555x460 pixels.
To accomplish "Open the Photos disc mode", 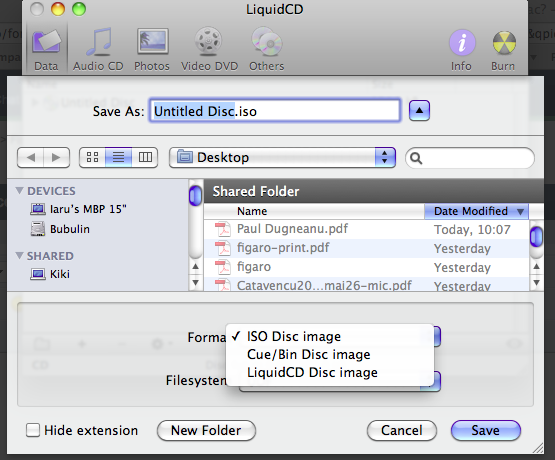I will pyautogui.click(x=152, y=50).
